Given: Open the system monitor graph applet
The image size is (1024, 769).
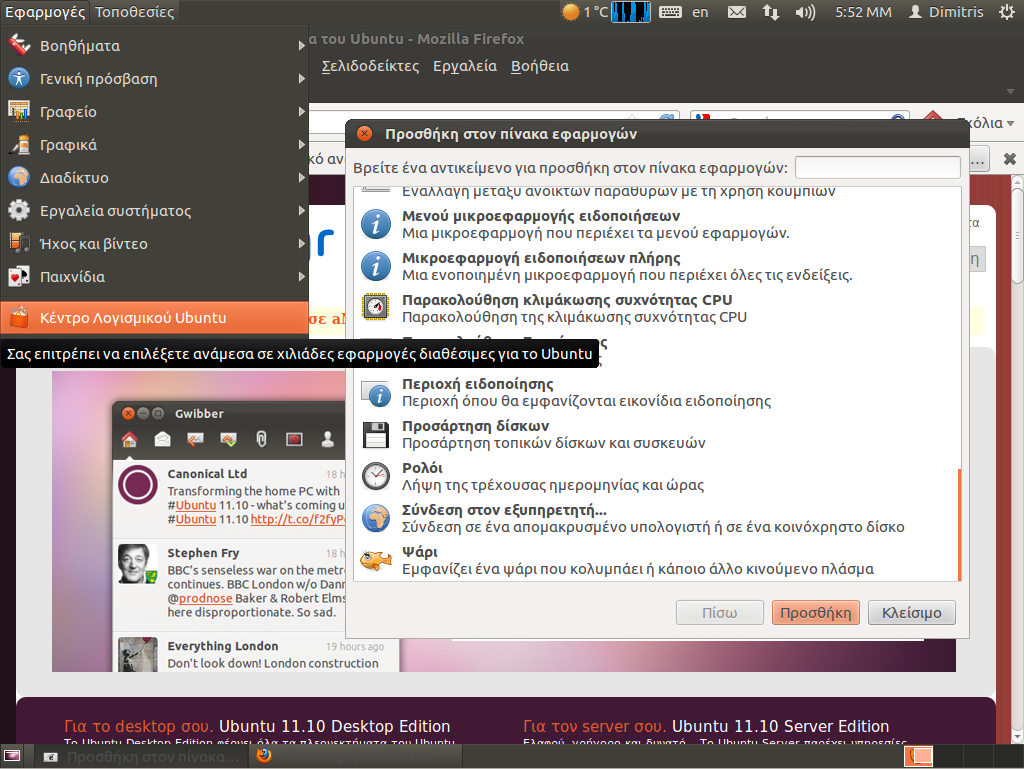Looking at the screenshot, I should (631, 12).
